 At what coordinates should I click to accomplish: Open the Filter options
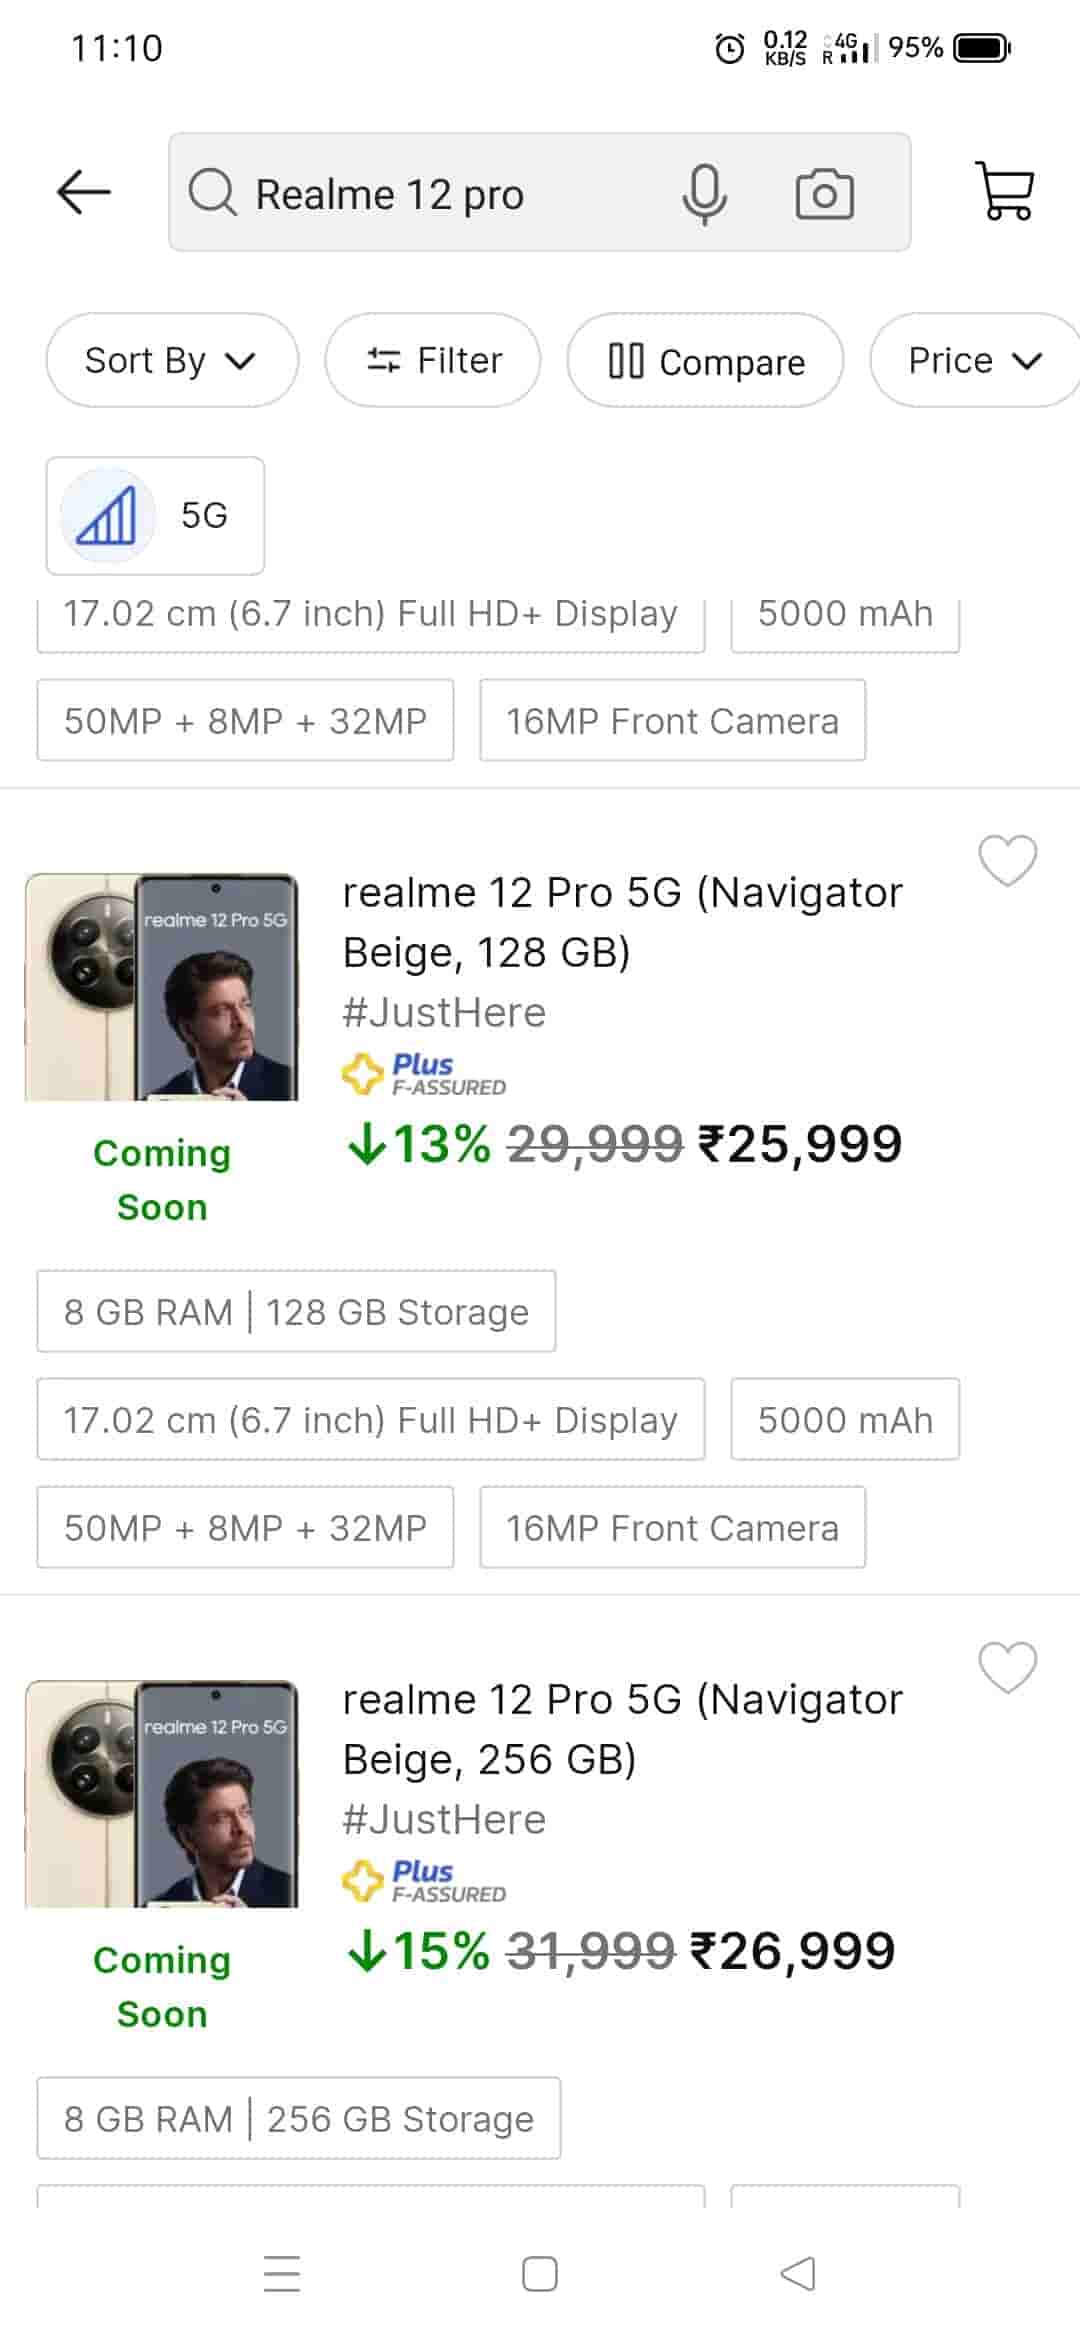click(433, 360)
